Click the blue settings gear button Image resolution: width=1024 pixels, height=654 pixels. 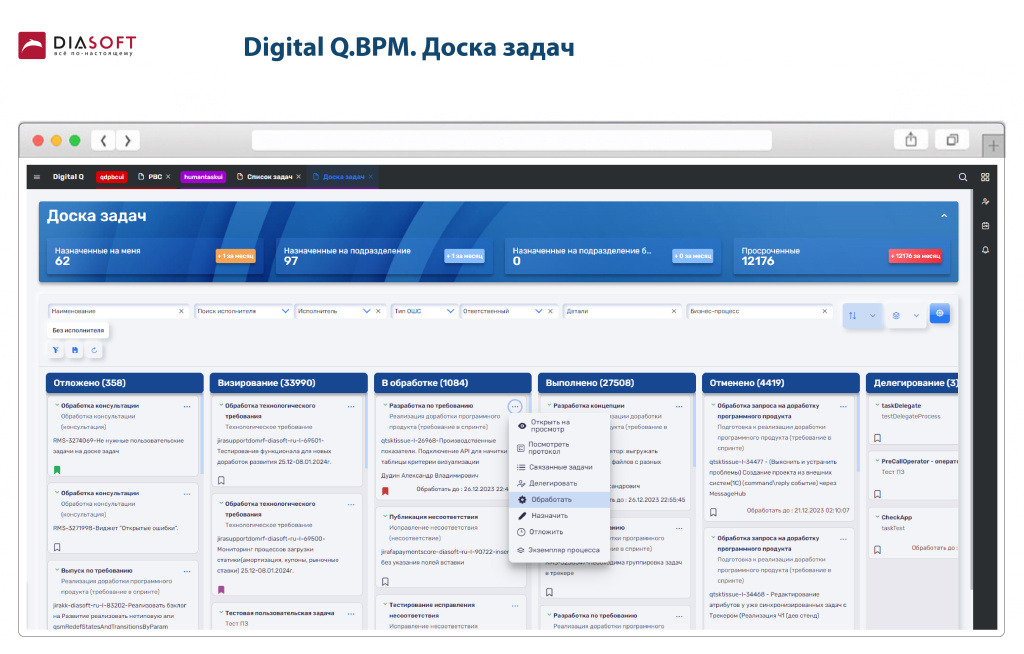pyautogui.click(x=940, y=314)
